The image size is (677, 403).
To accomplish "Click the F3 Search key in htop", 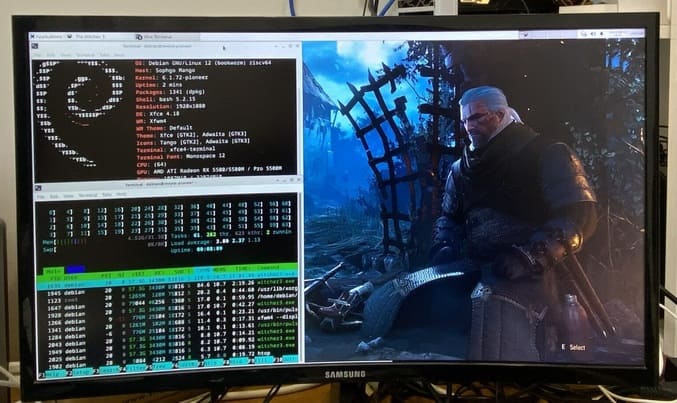I will coord(108,370).
